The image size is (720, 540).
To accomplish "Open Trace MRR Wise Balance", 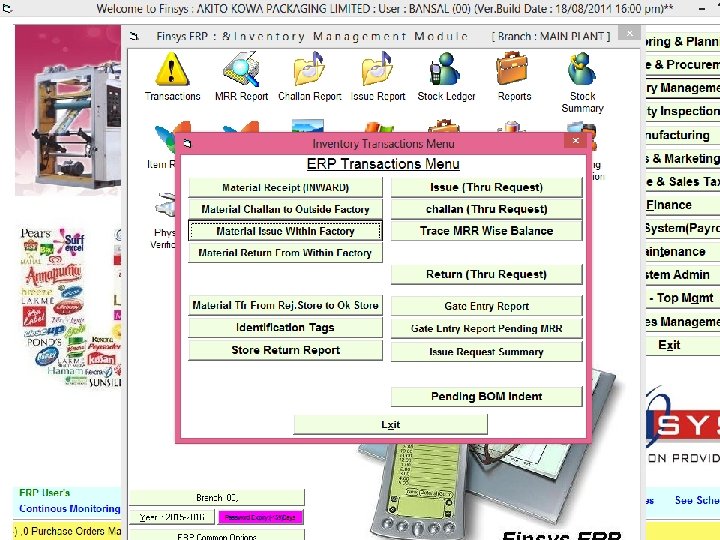I will [x=486, y=231].
